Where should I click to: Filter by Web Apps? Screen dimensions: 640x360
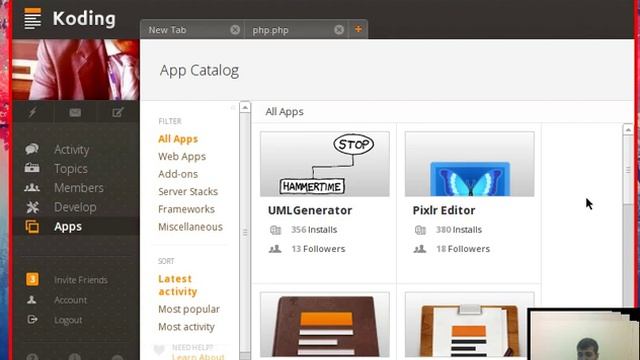pyautogui.click(x=182, y=156)
